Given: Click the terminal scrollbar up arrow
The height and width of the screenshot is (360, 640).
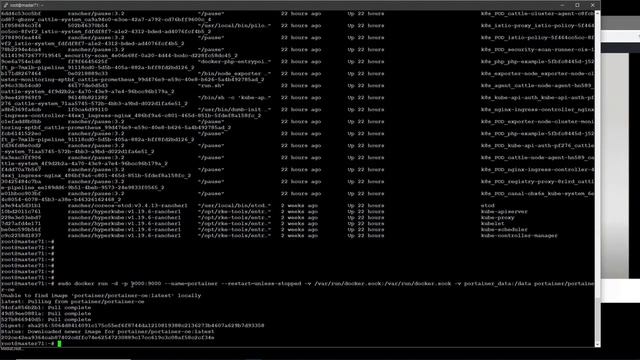Looking at the screenshot, I should click(598, 13).
